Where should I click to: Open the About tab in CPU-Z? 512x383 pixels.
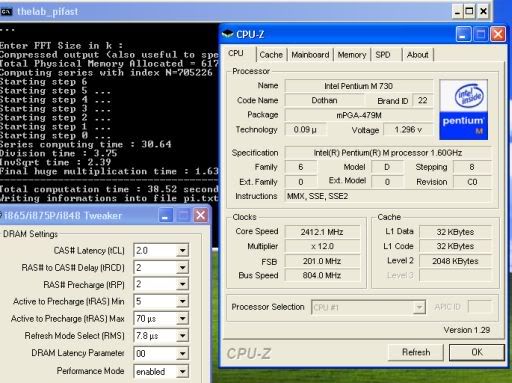pos(418,55)
